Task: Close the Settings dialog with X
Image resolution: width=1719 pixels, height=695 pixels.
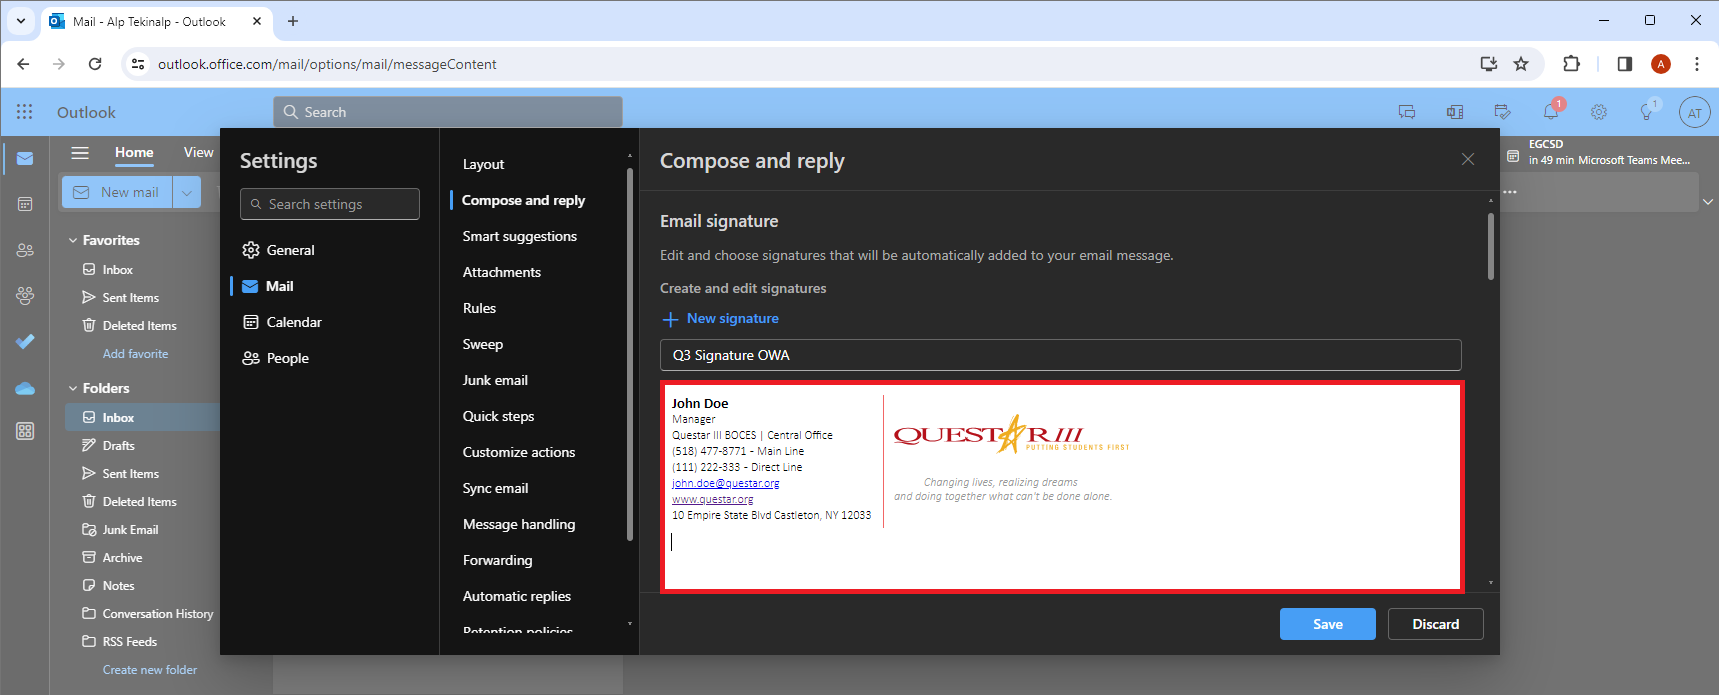Action: click(x=1468, y=159)
